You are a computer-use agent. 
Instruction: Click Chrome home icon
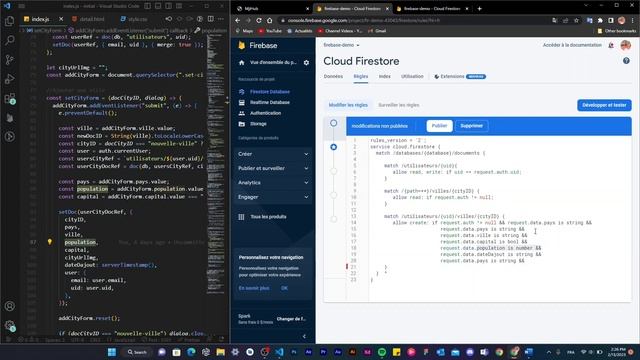click(x=269, y=20)
